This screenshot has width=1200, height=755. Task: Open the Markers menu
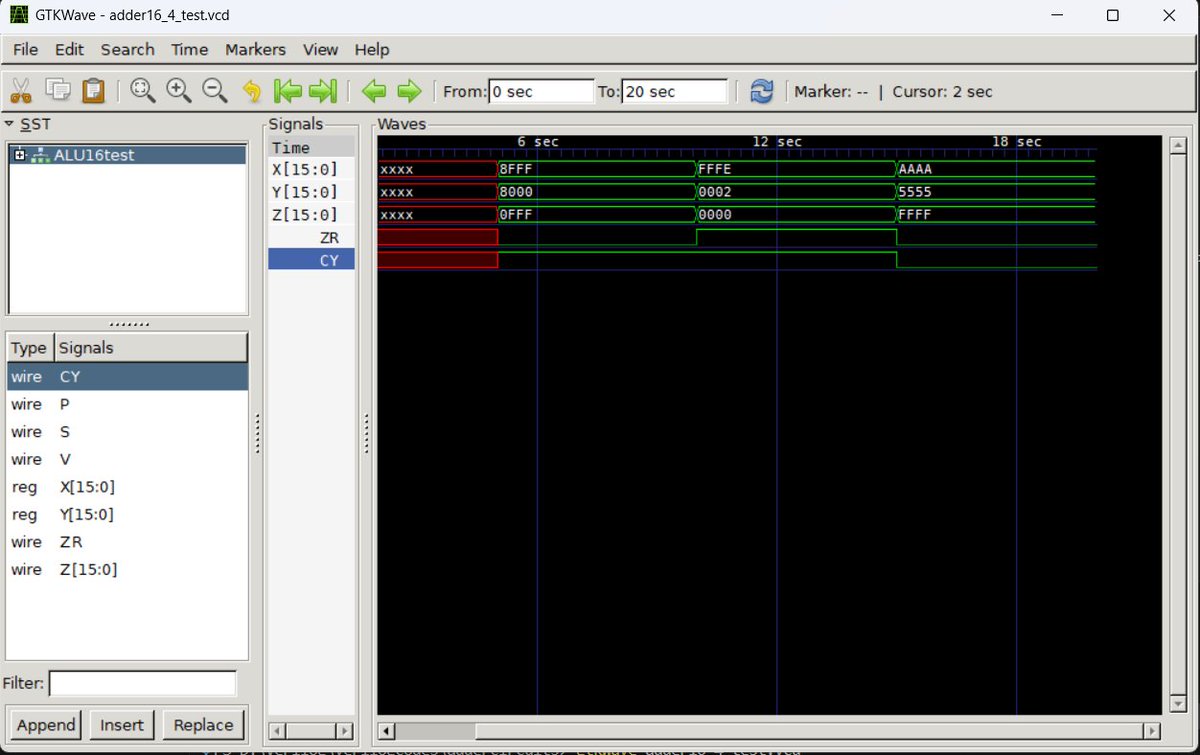[255, 49]
